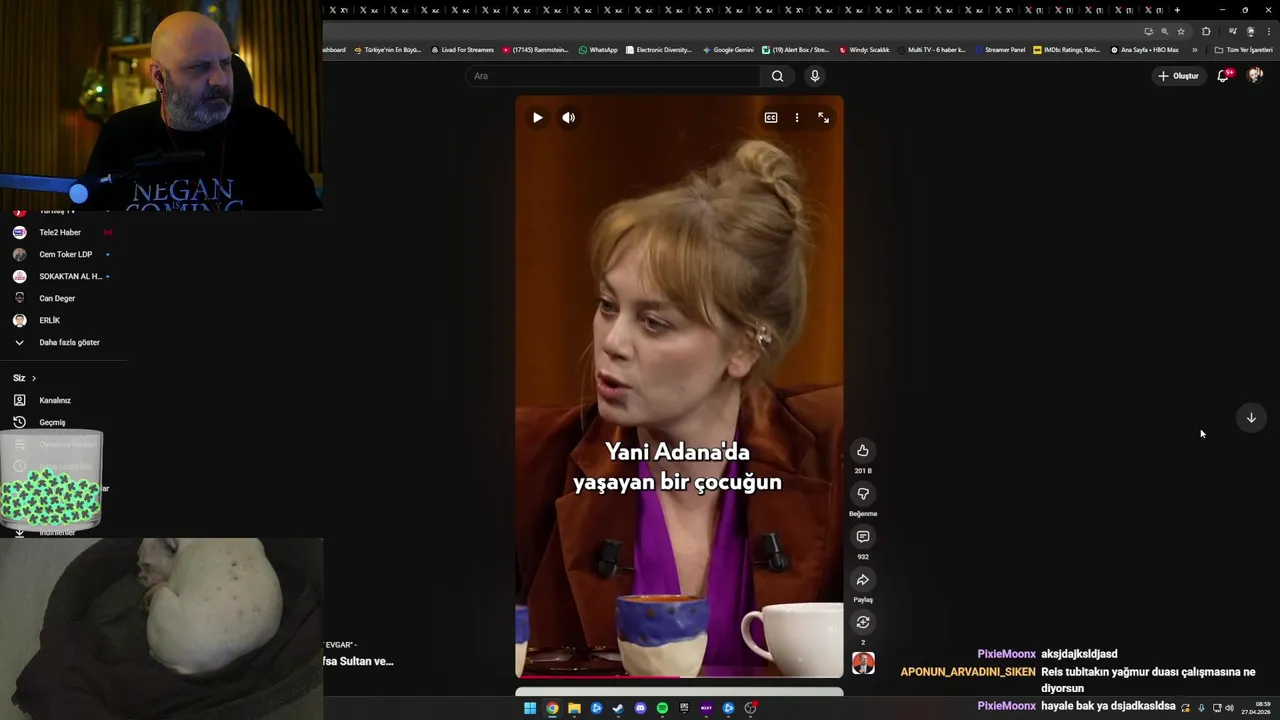Click the remix icon under Paylaş
The height and width of the screenshot is (720, 1280).
coord(863,623)
